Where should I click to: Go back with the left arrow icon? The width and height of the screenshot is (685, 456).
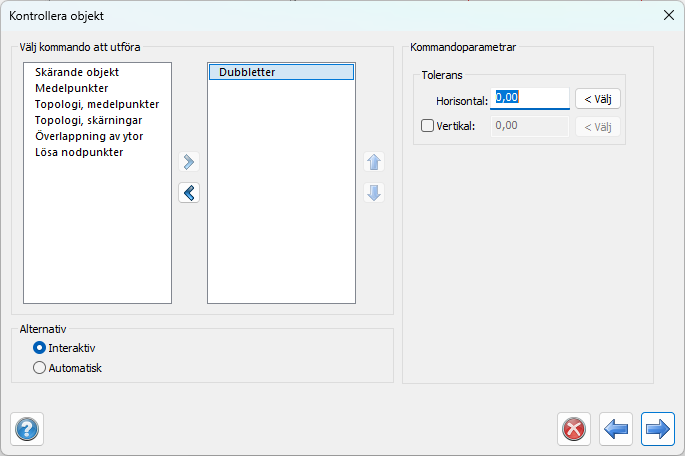(616, 429)
